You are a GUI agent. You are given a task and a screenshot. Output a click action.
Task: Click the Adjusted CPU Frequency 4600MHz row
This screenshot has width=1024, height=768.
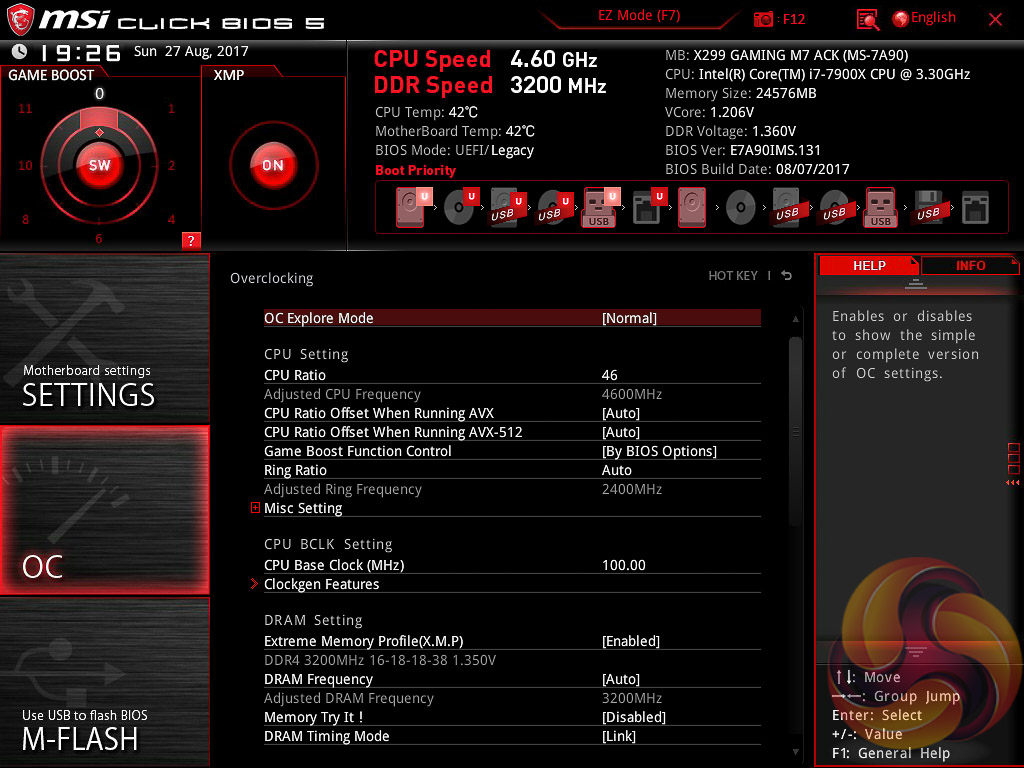[512, 394]
